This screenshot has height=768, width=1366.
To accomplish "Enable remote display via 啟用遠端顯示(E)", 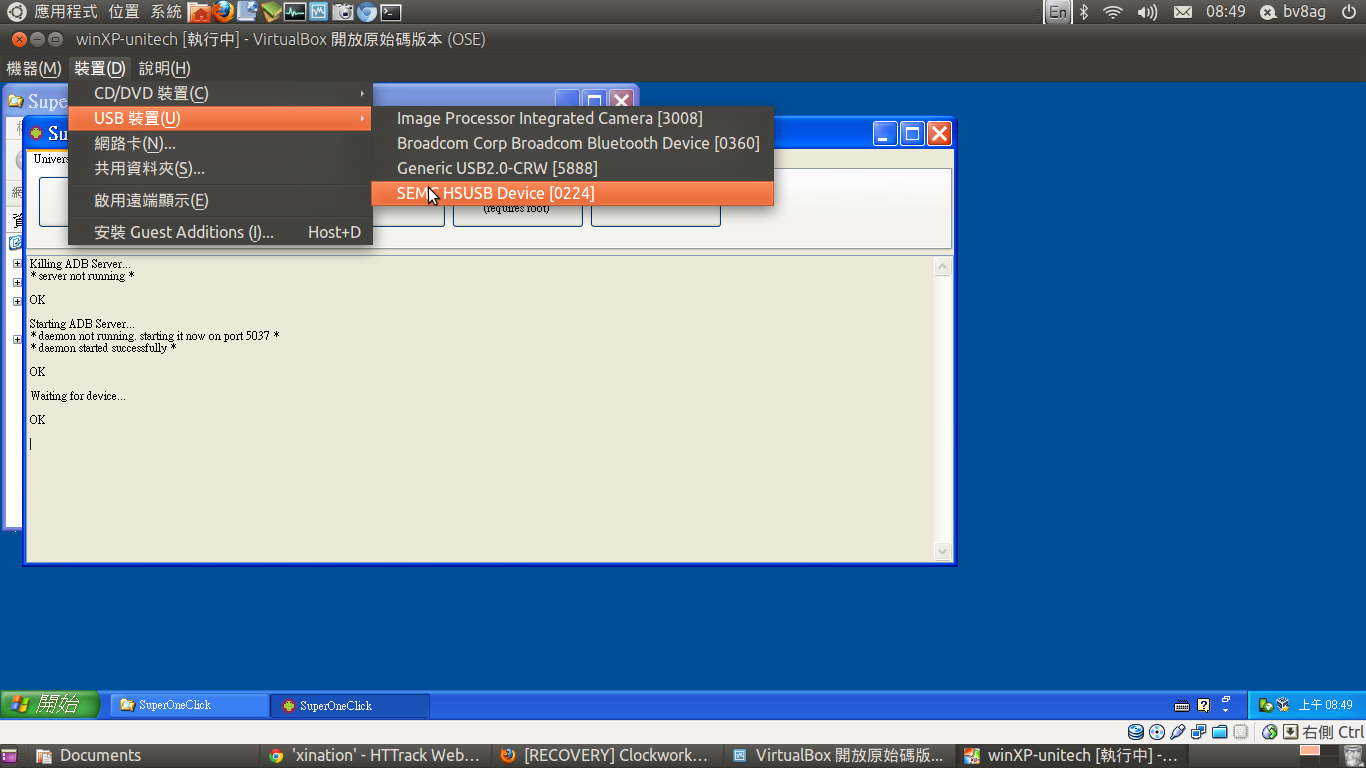I will click(x=221, y=200).
